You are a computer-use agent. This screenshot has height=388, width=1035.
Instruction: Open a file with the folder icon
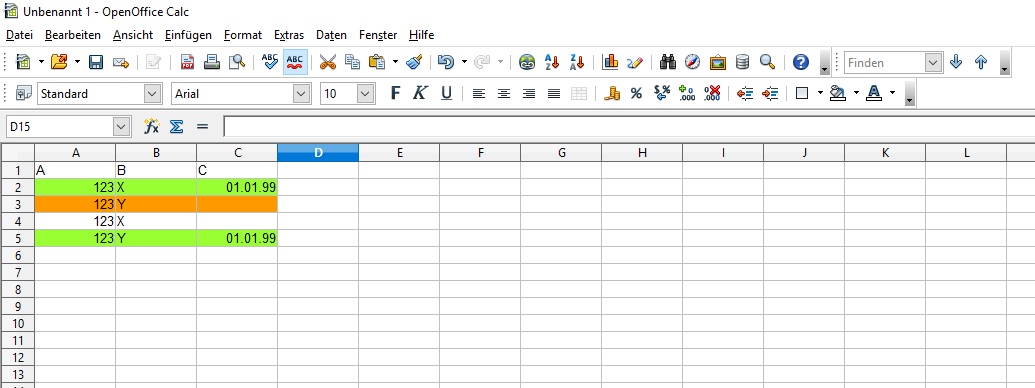pyautogui.click(x=59, y=62)
